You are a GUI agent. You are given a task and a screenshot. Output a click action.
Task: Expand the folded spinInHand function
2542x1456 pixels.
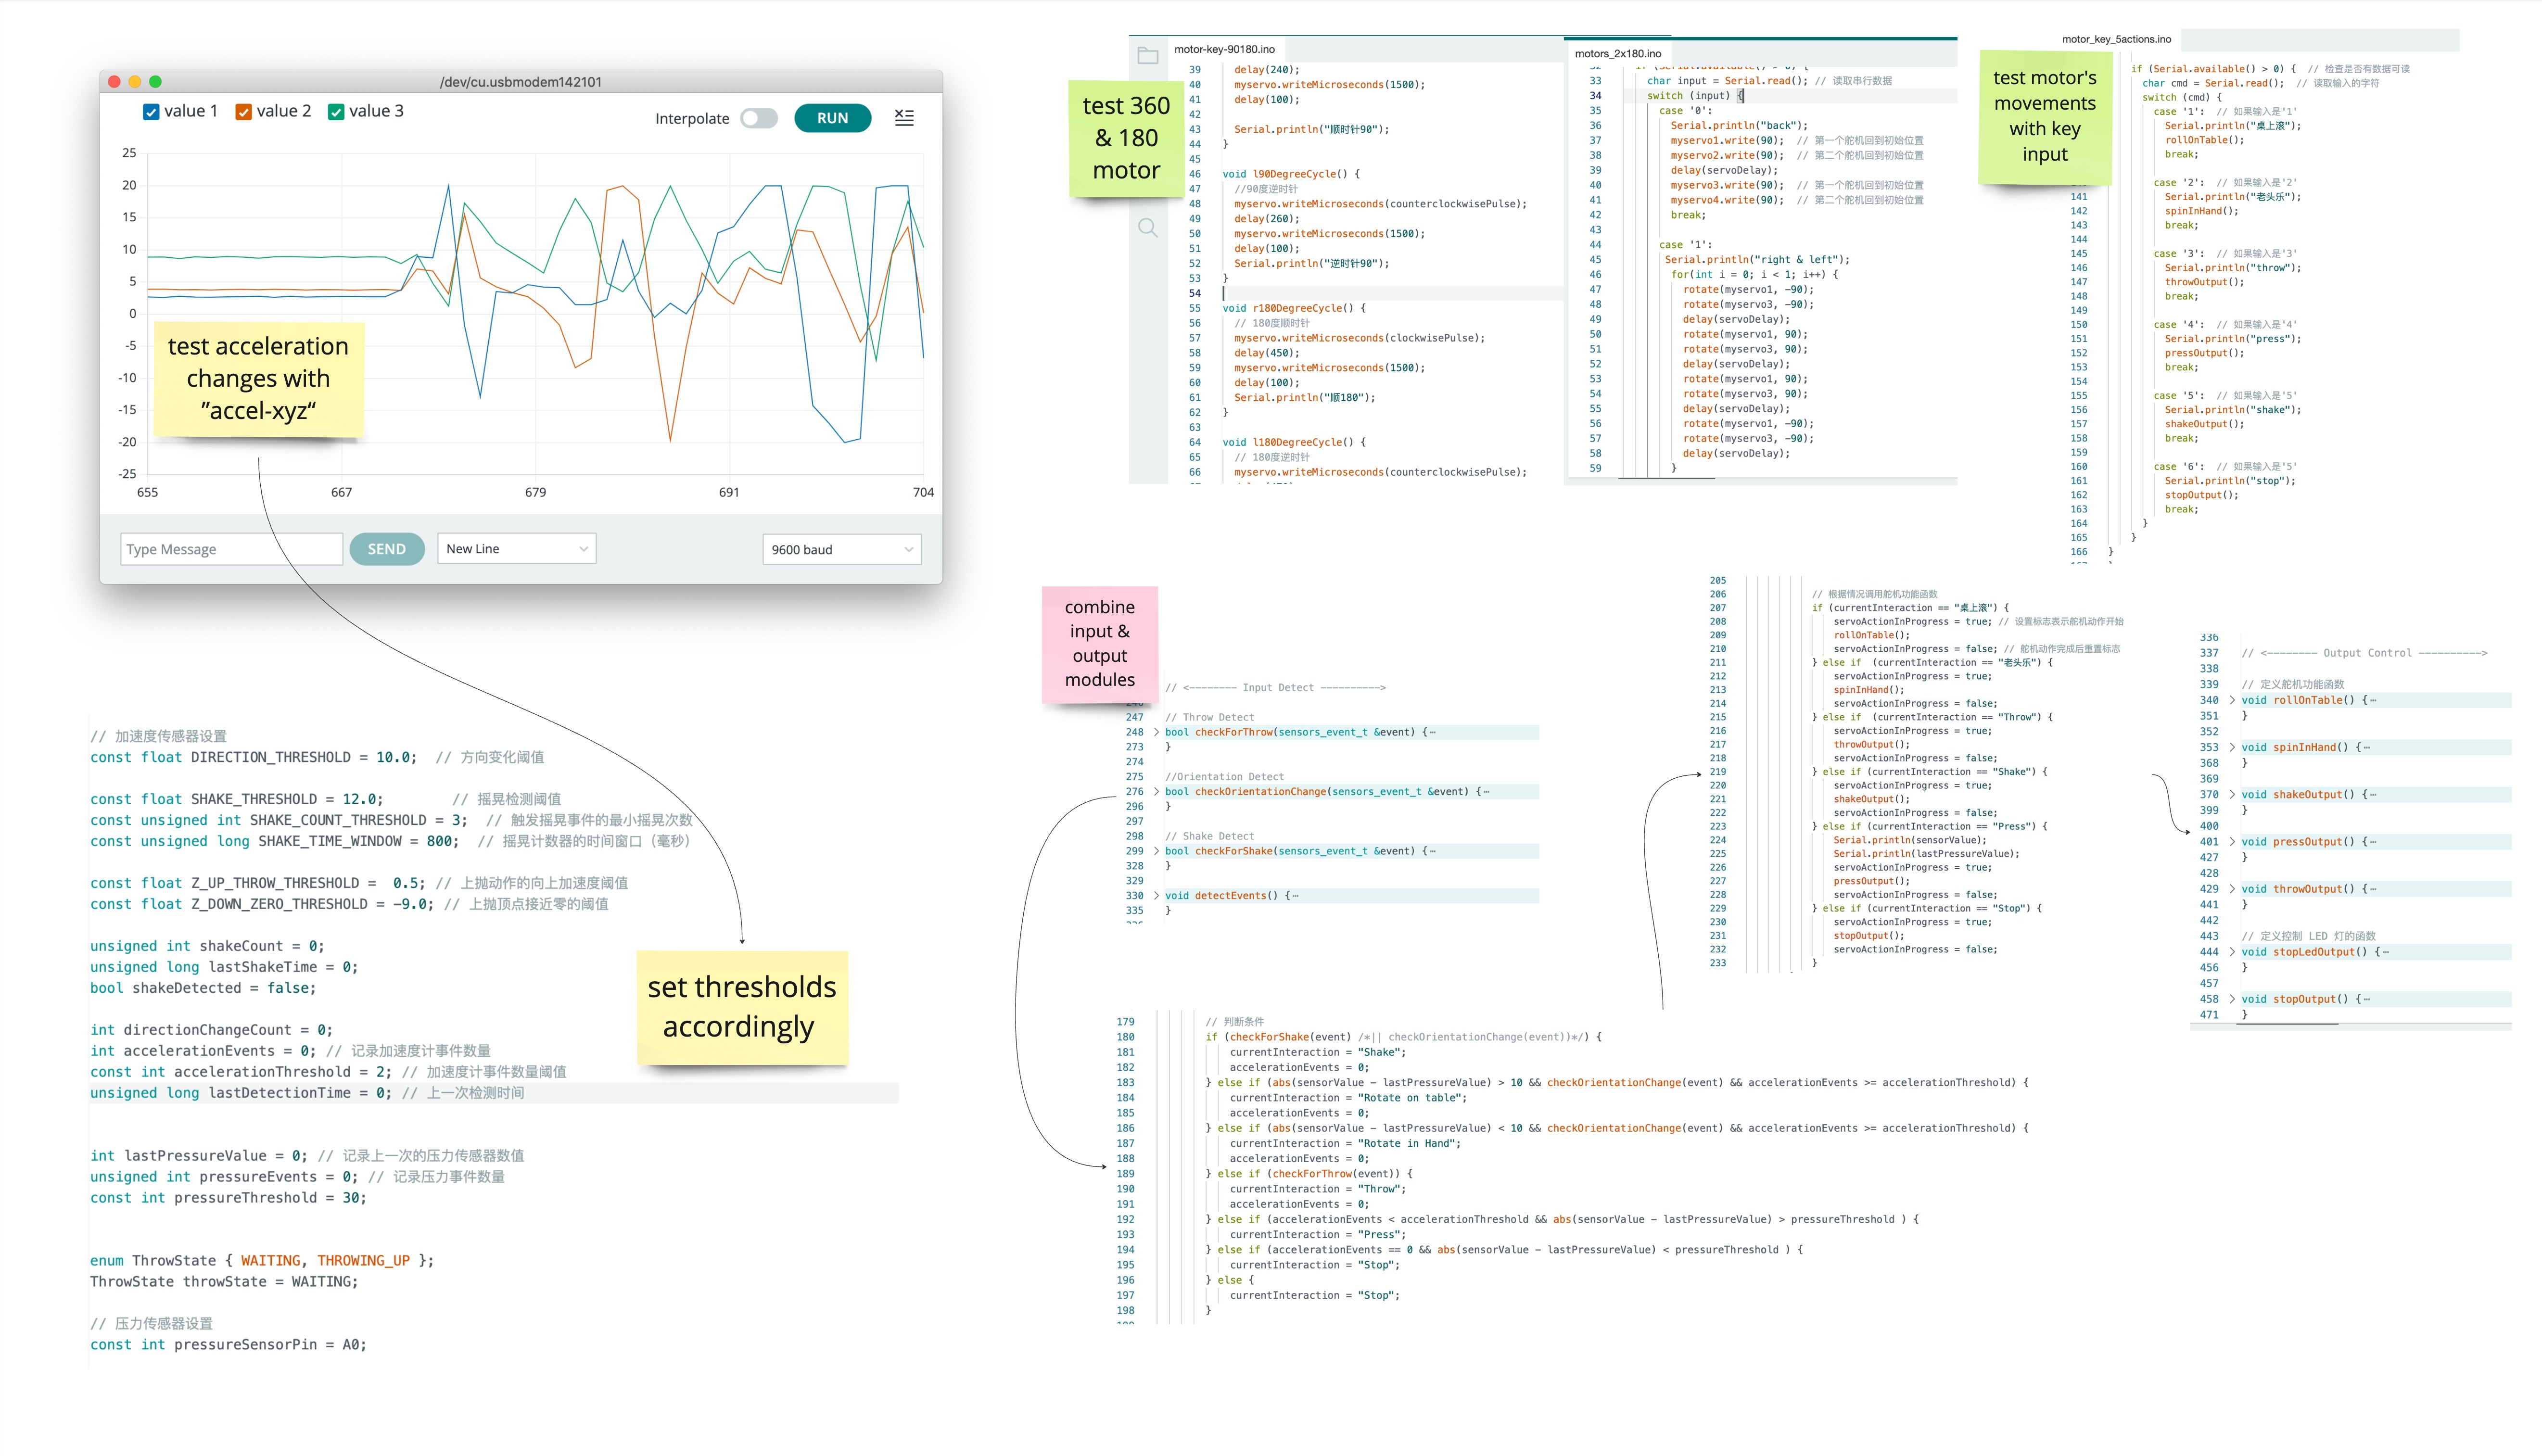[x=2232, y=747]
